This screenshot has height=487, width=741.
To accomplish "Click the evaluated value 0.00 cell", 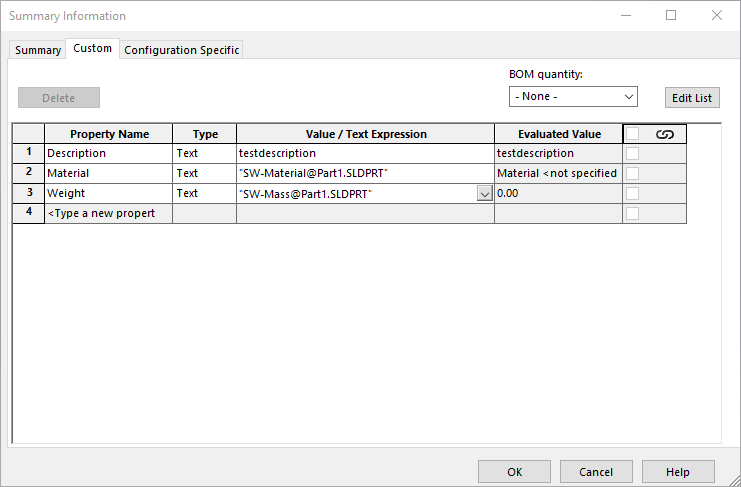I will (x=559, y=194).
